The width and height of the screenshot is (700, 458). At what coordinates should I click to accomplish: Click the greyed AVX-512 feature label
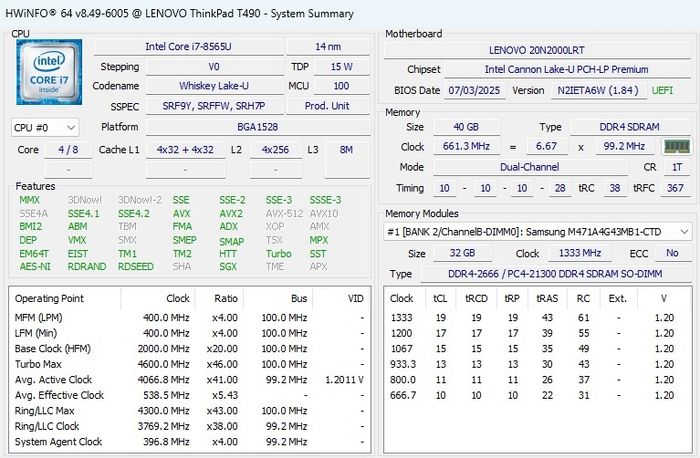284,214
